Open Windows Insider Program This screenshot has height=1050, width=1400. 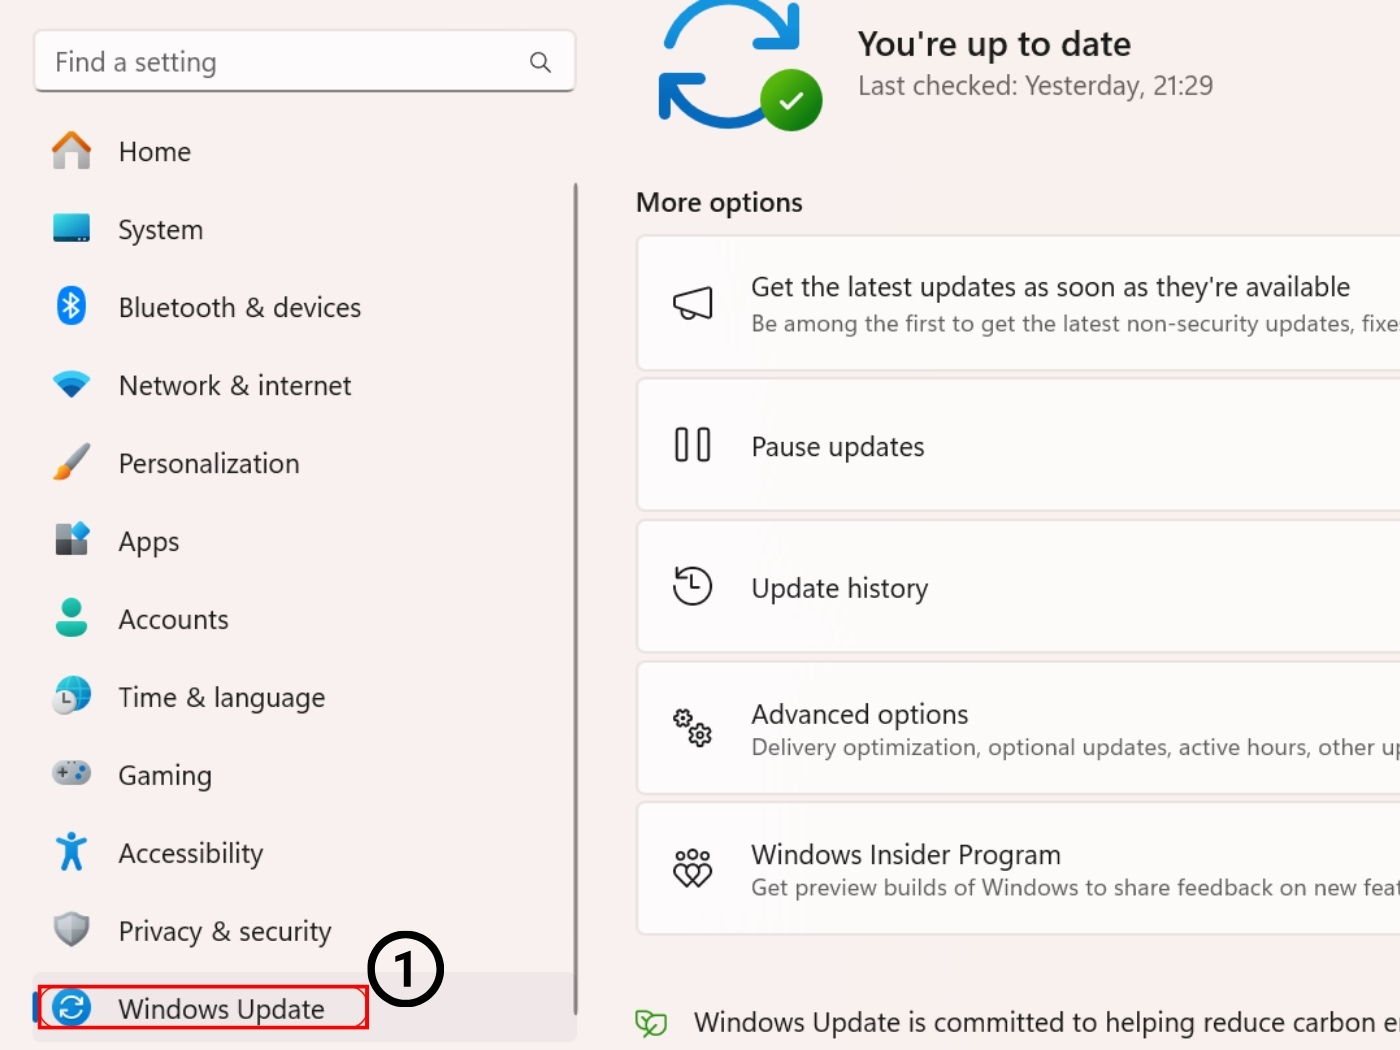(1018, 869)
